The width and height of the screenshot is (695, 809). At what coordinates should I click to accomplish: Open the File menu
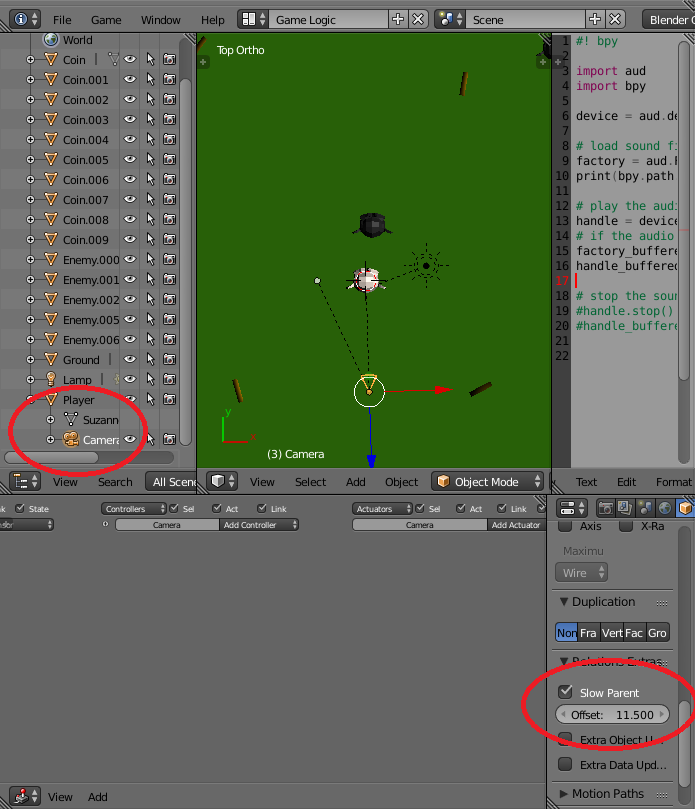(62, 20)
